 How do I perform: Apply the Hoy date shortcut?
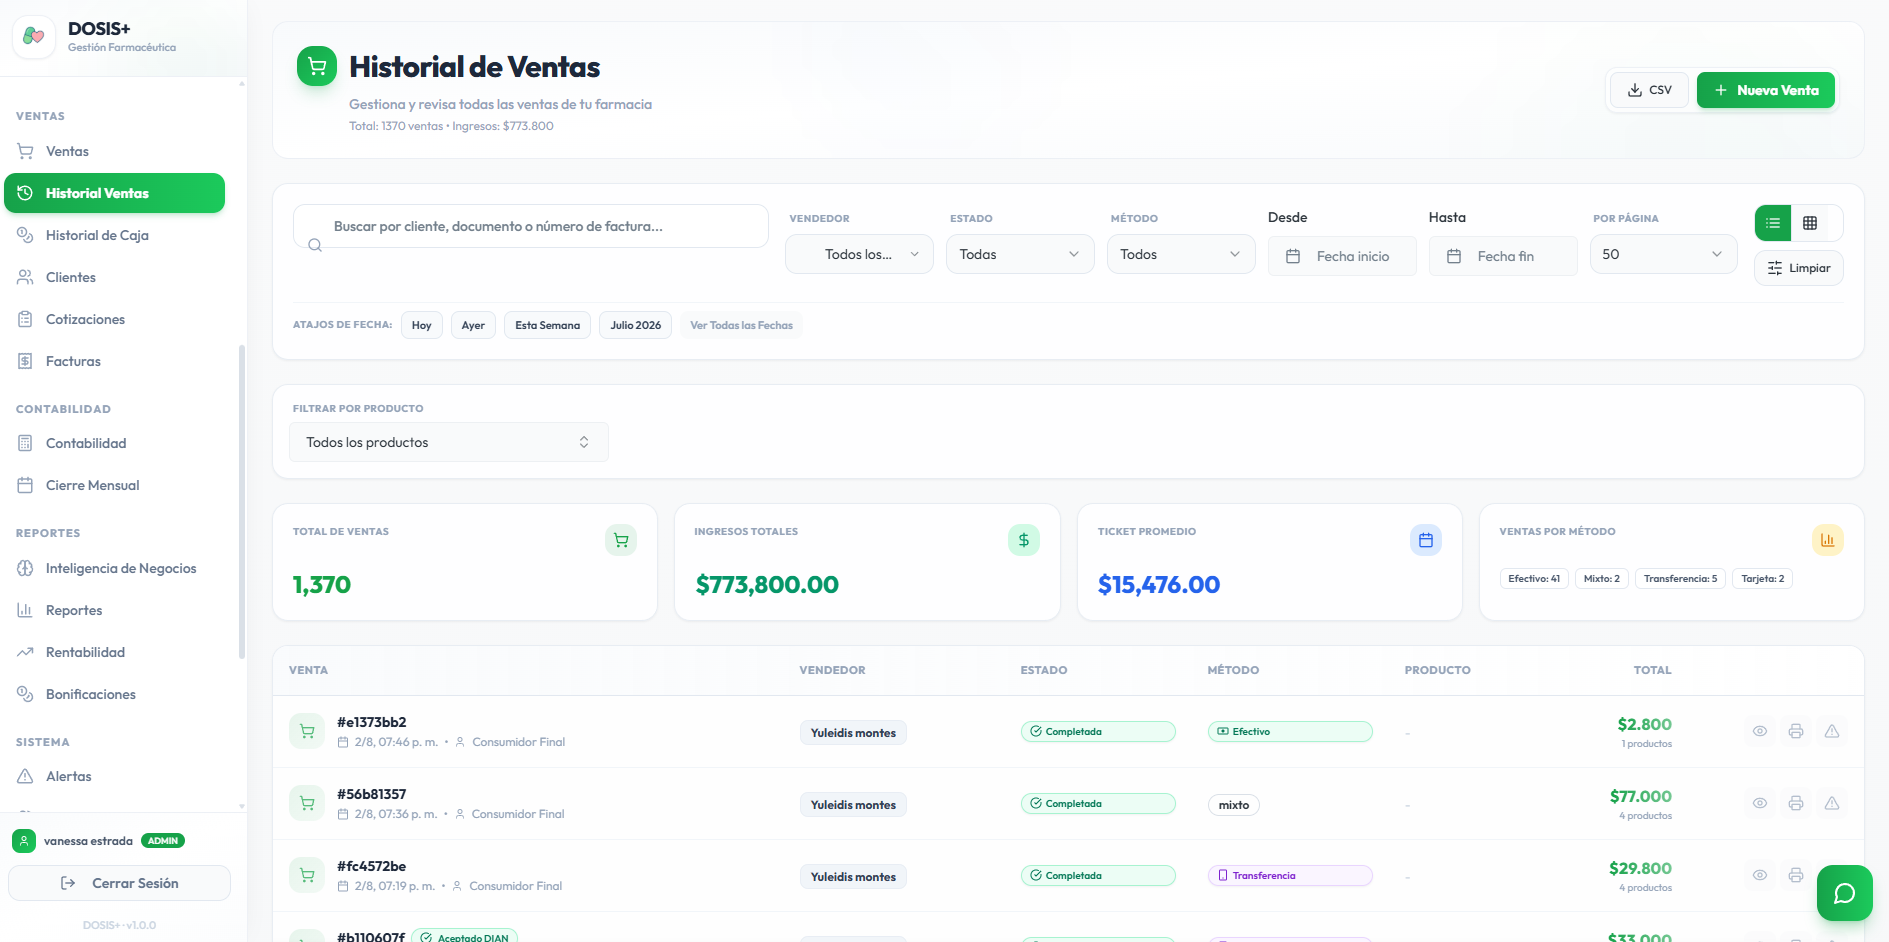(422, 325)
